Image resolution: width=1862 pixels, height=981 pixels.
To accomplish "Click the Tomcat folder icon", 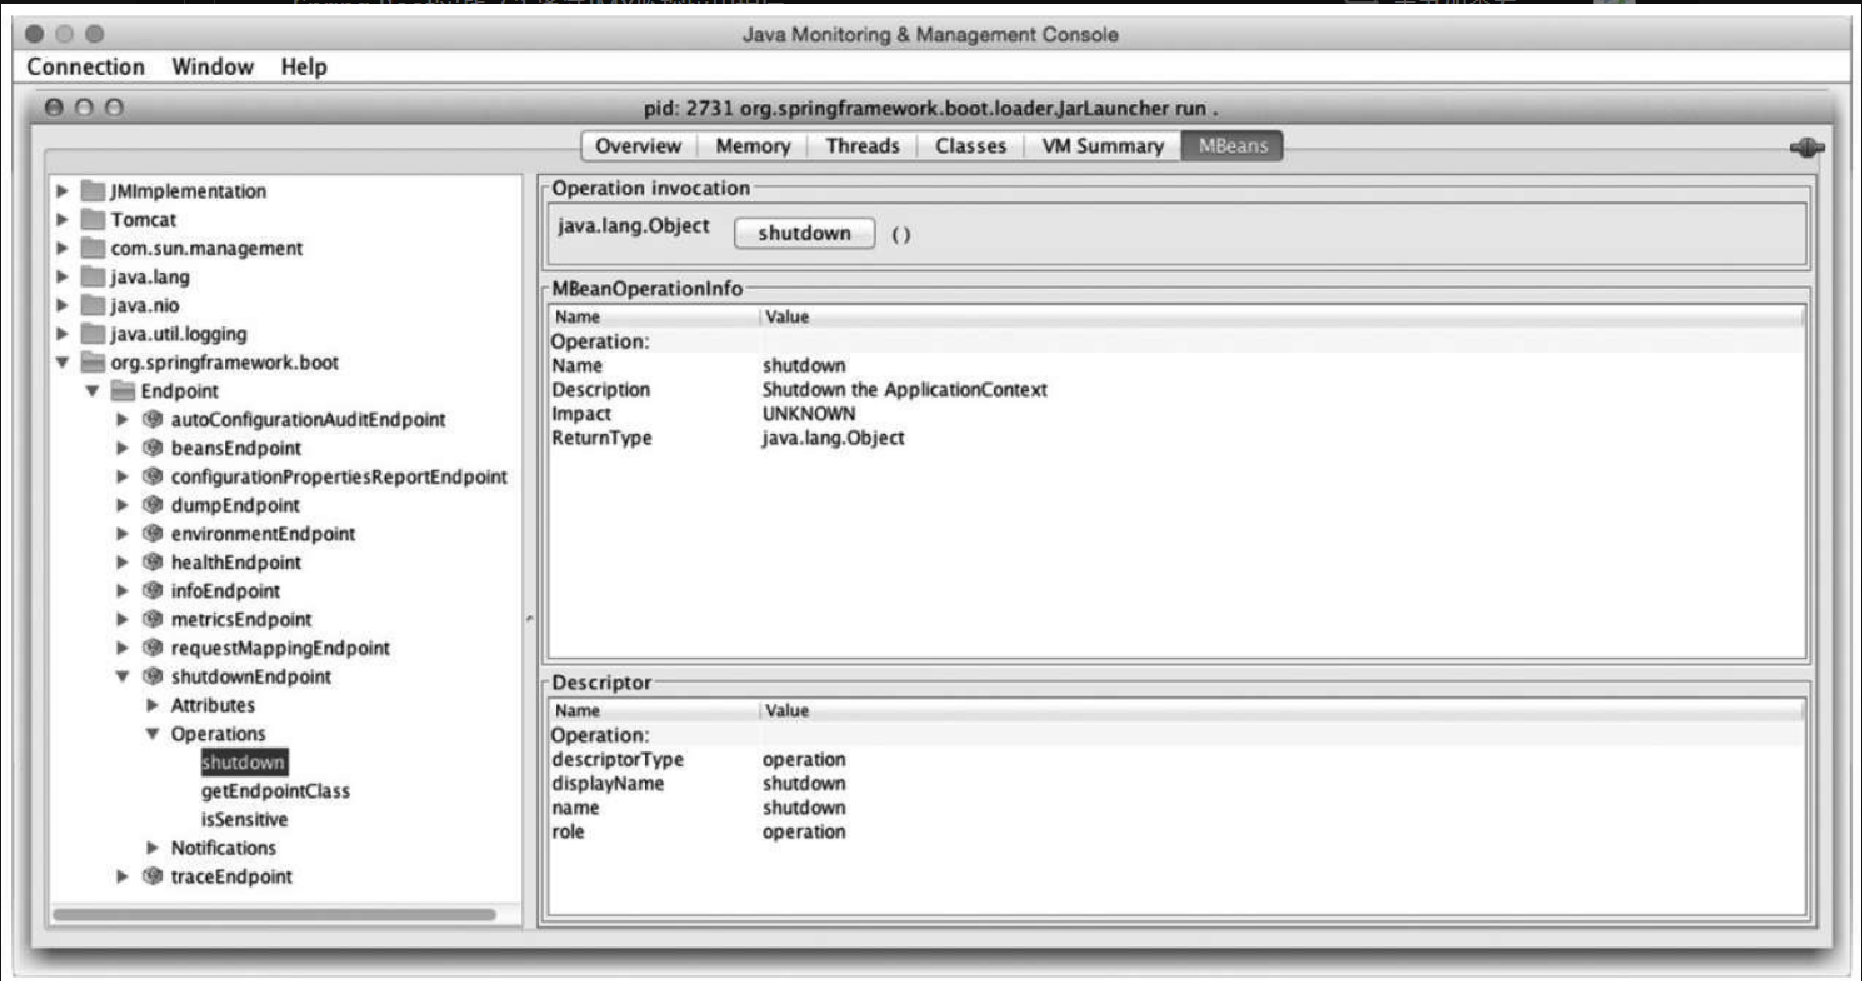I will coord(93,219).
